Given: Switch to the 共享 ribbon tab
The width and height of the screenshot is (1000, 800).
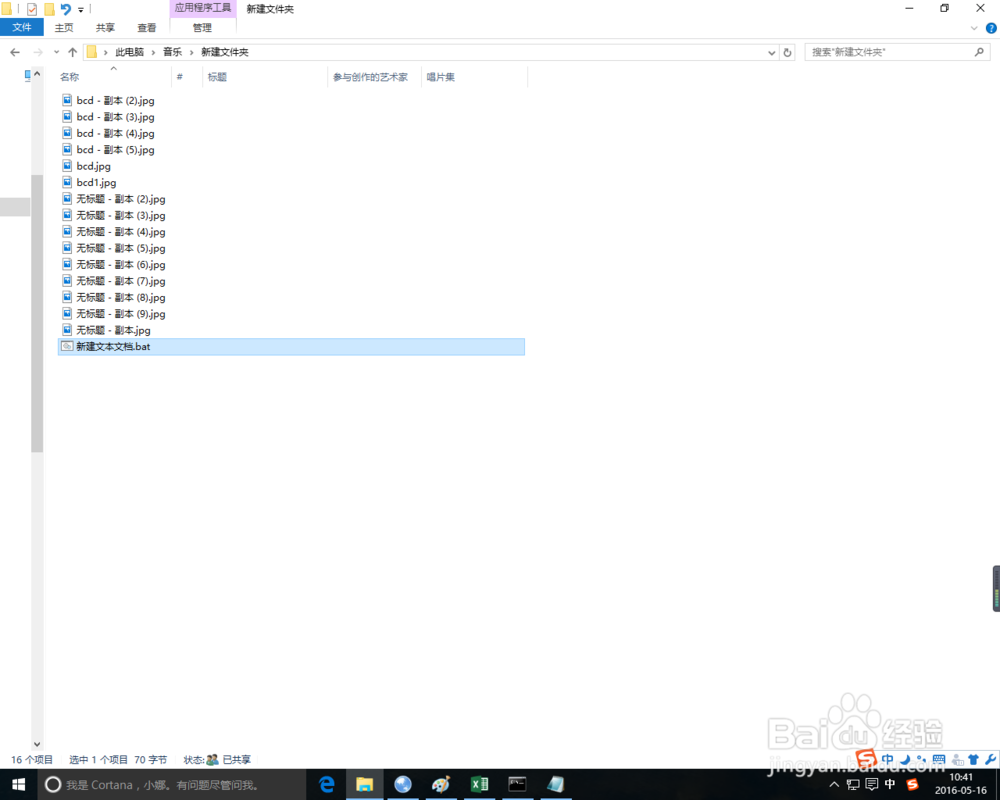Looking at the screenshot, I should coord(105,27).
